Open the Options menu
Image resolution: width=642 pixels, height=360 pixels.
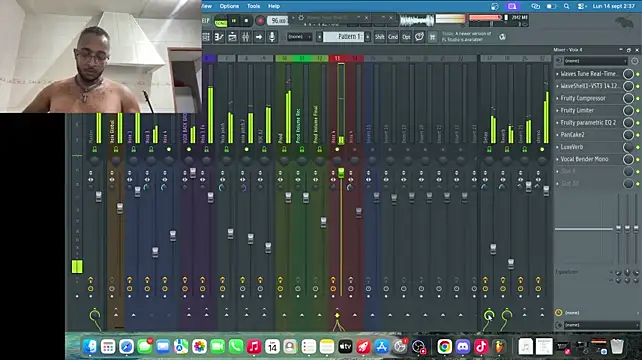pyautogui.click(x=229, y=6)
